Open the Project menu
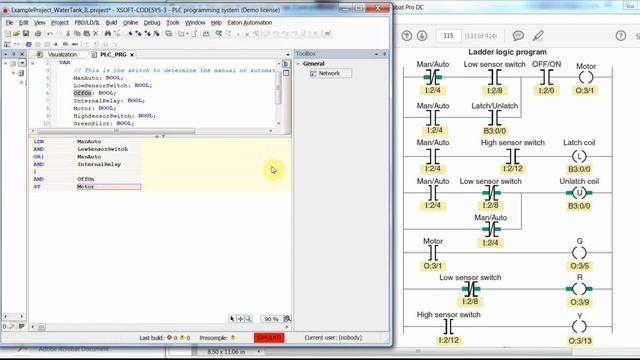 pyautogui.click(x=60, y=22)
